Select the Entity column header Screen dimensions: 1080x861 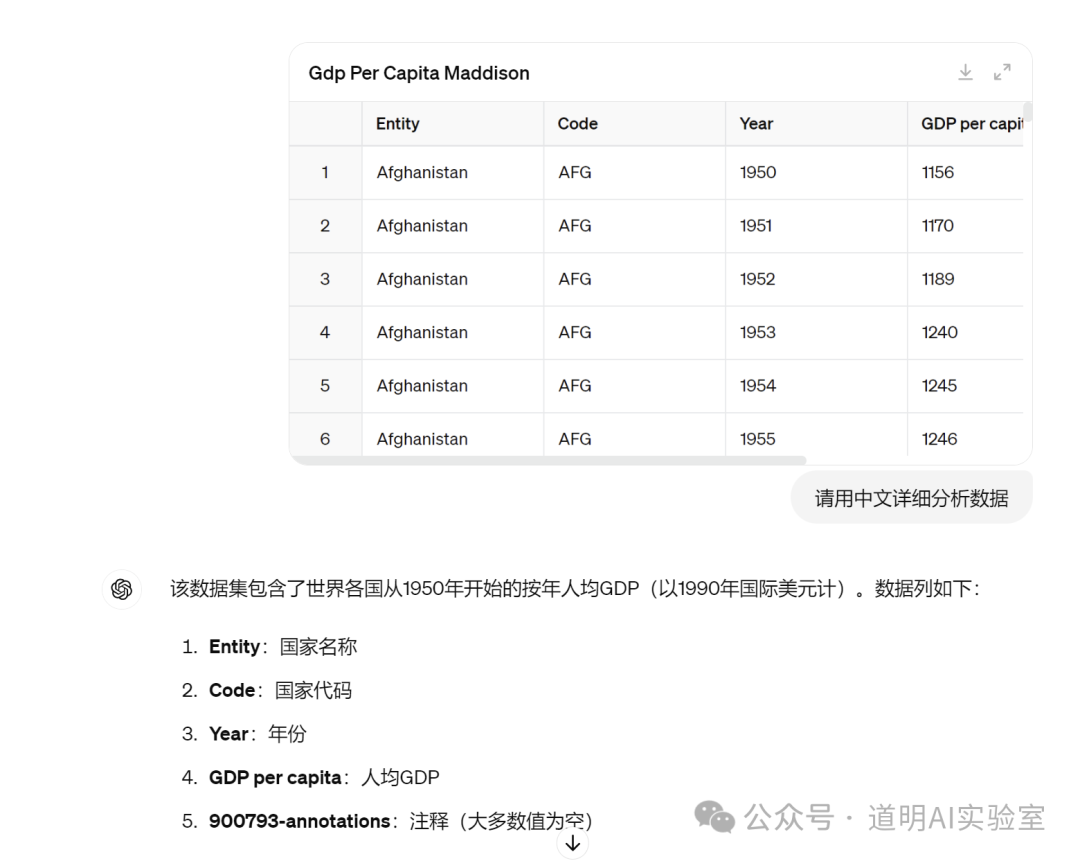(x=398, y=124)
